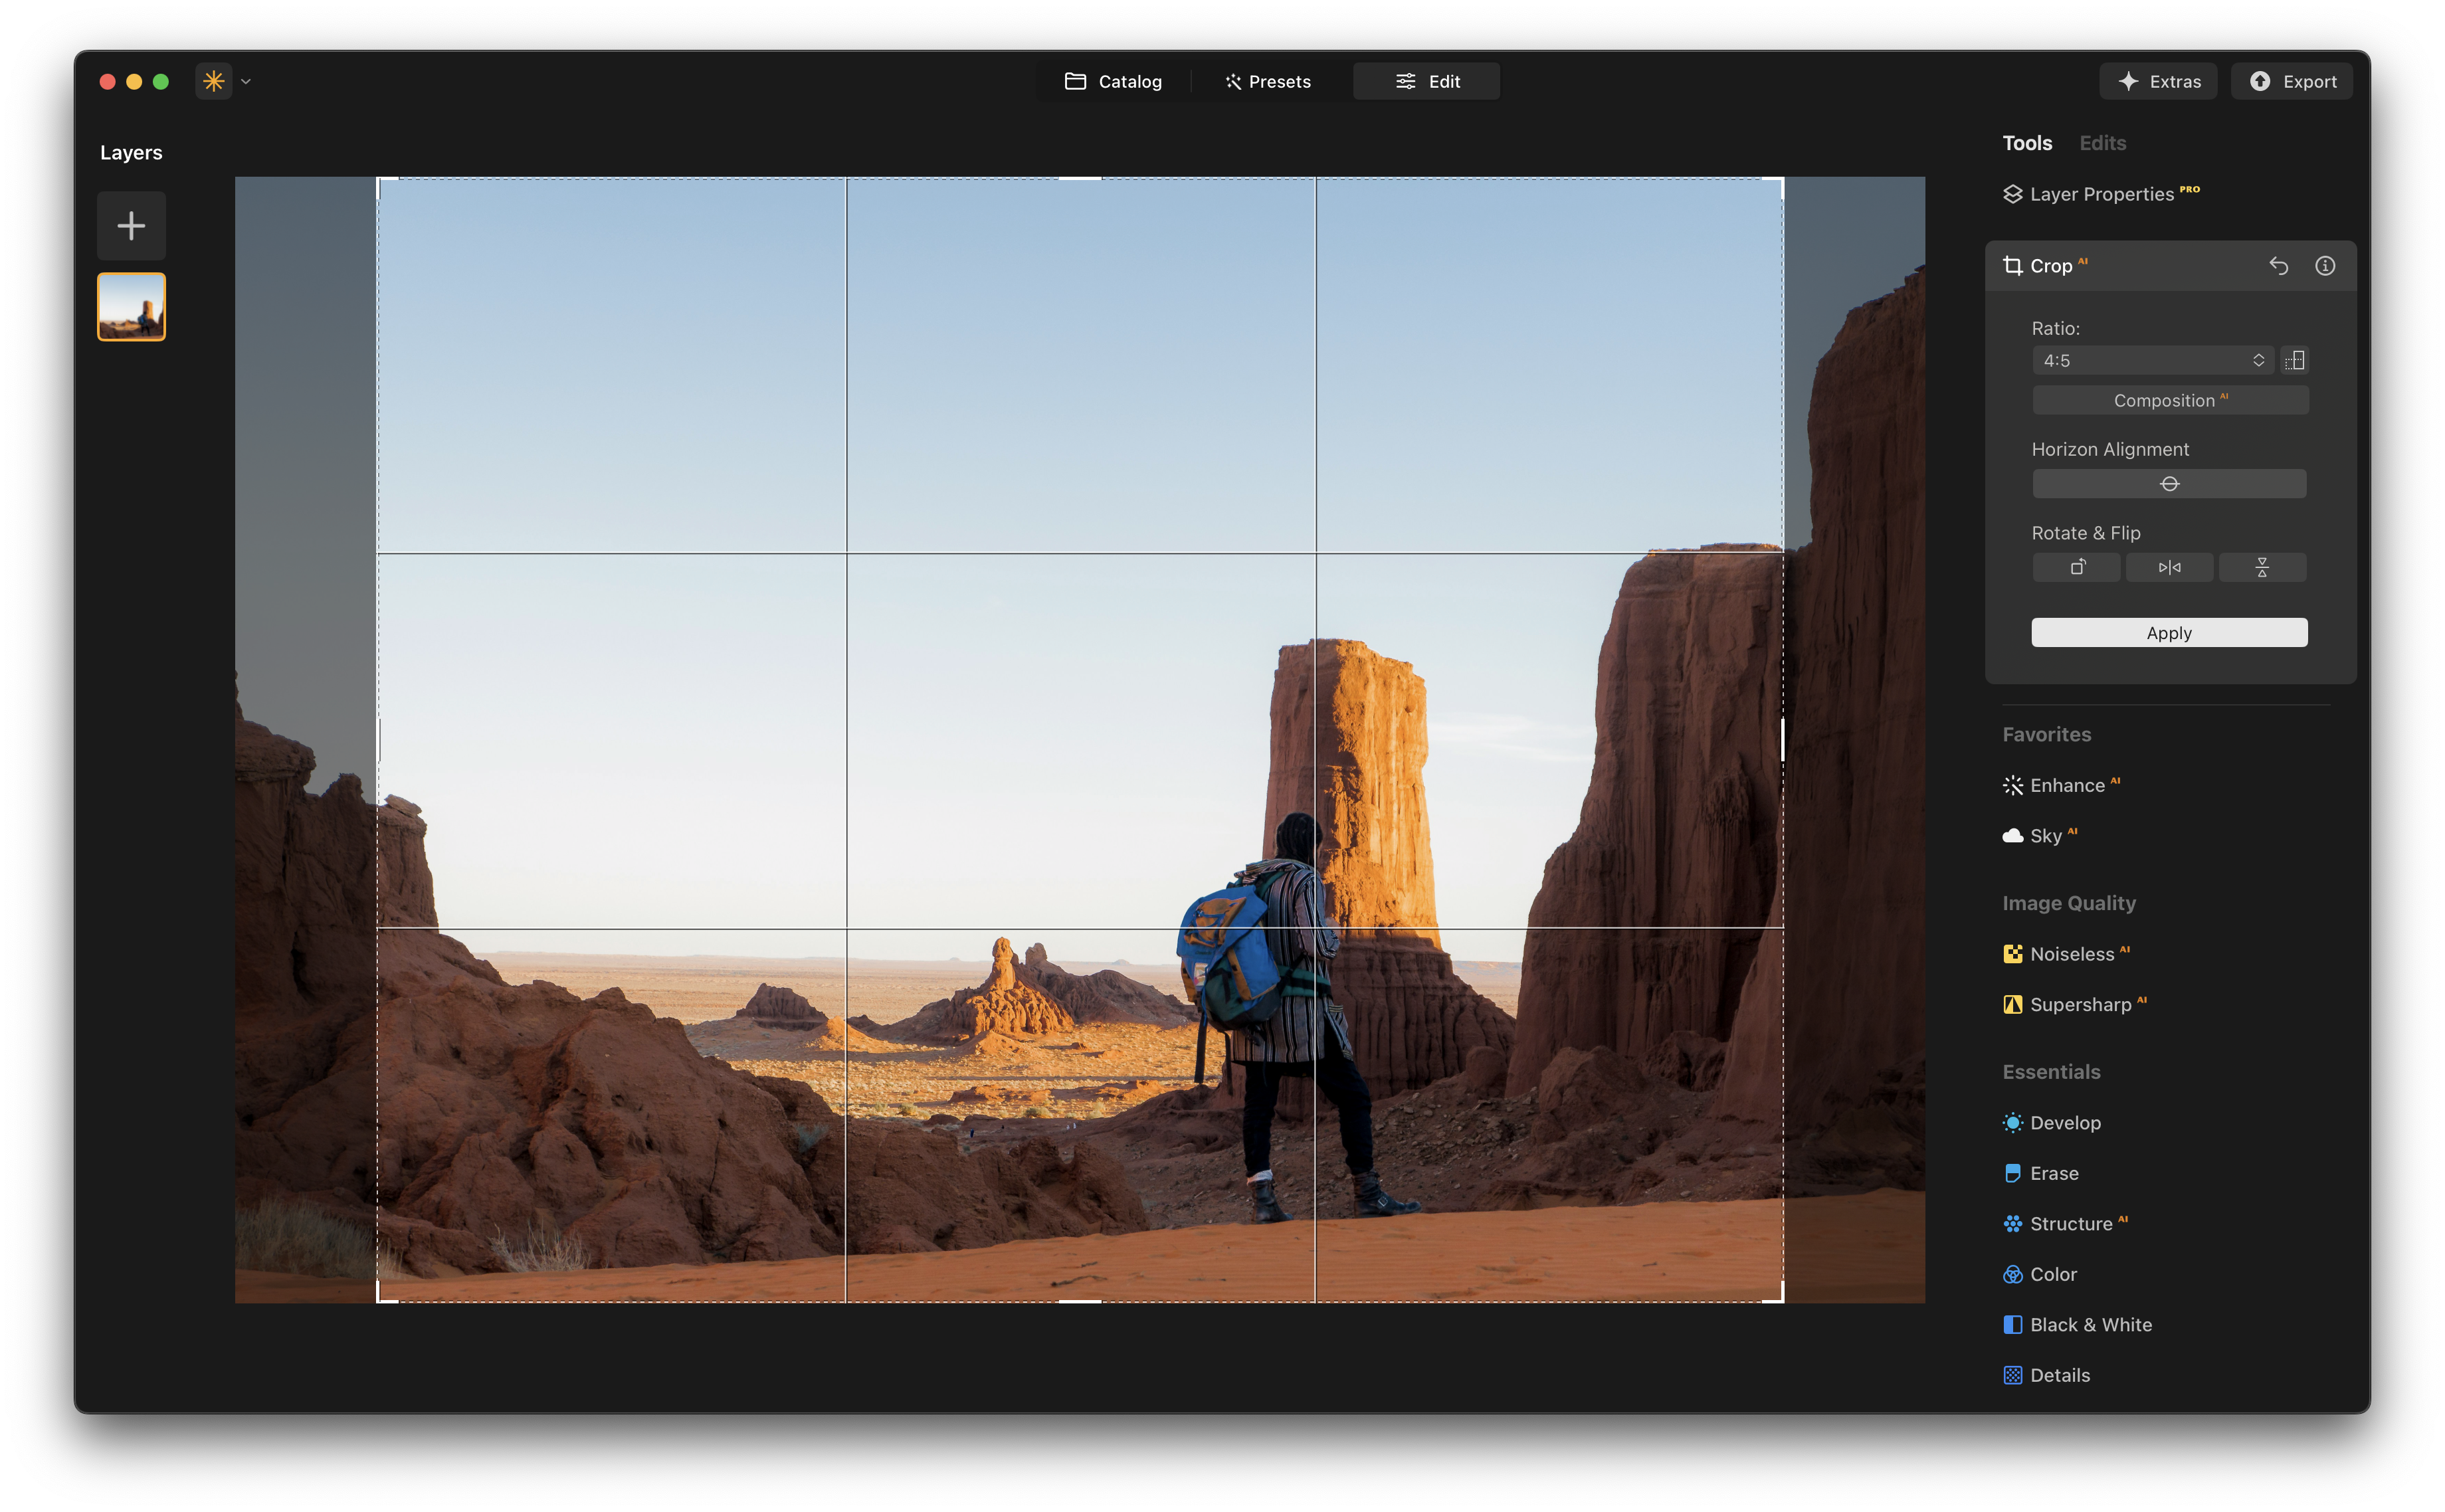This screenshot has height=1512, width=2445.
Task: Collapse the Crop tool panel
Action: [x=2050, y=266]
